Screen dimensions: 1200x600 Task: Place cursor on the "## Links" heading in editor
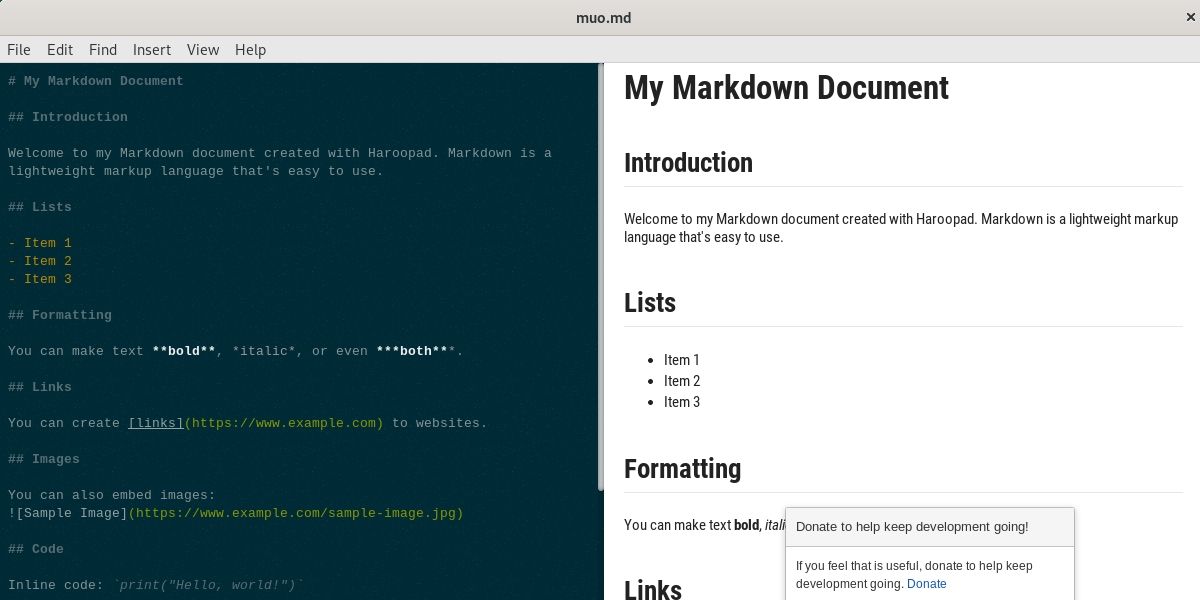[39, 387]
